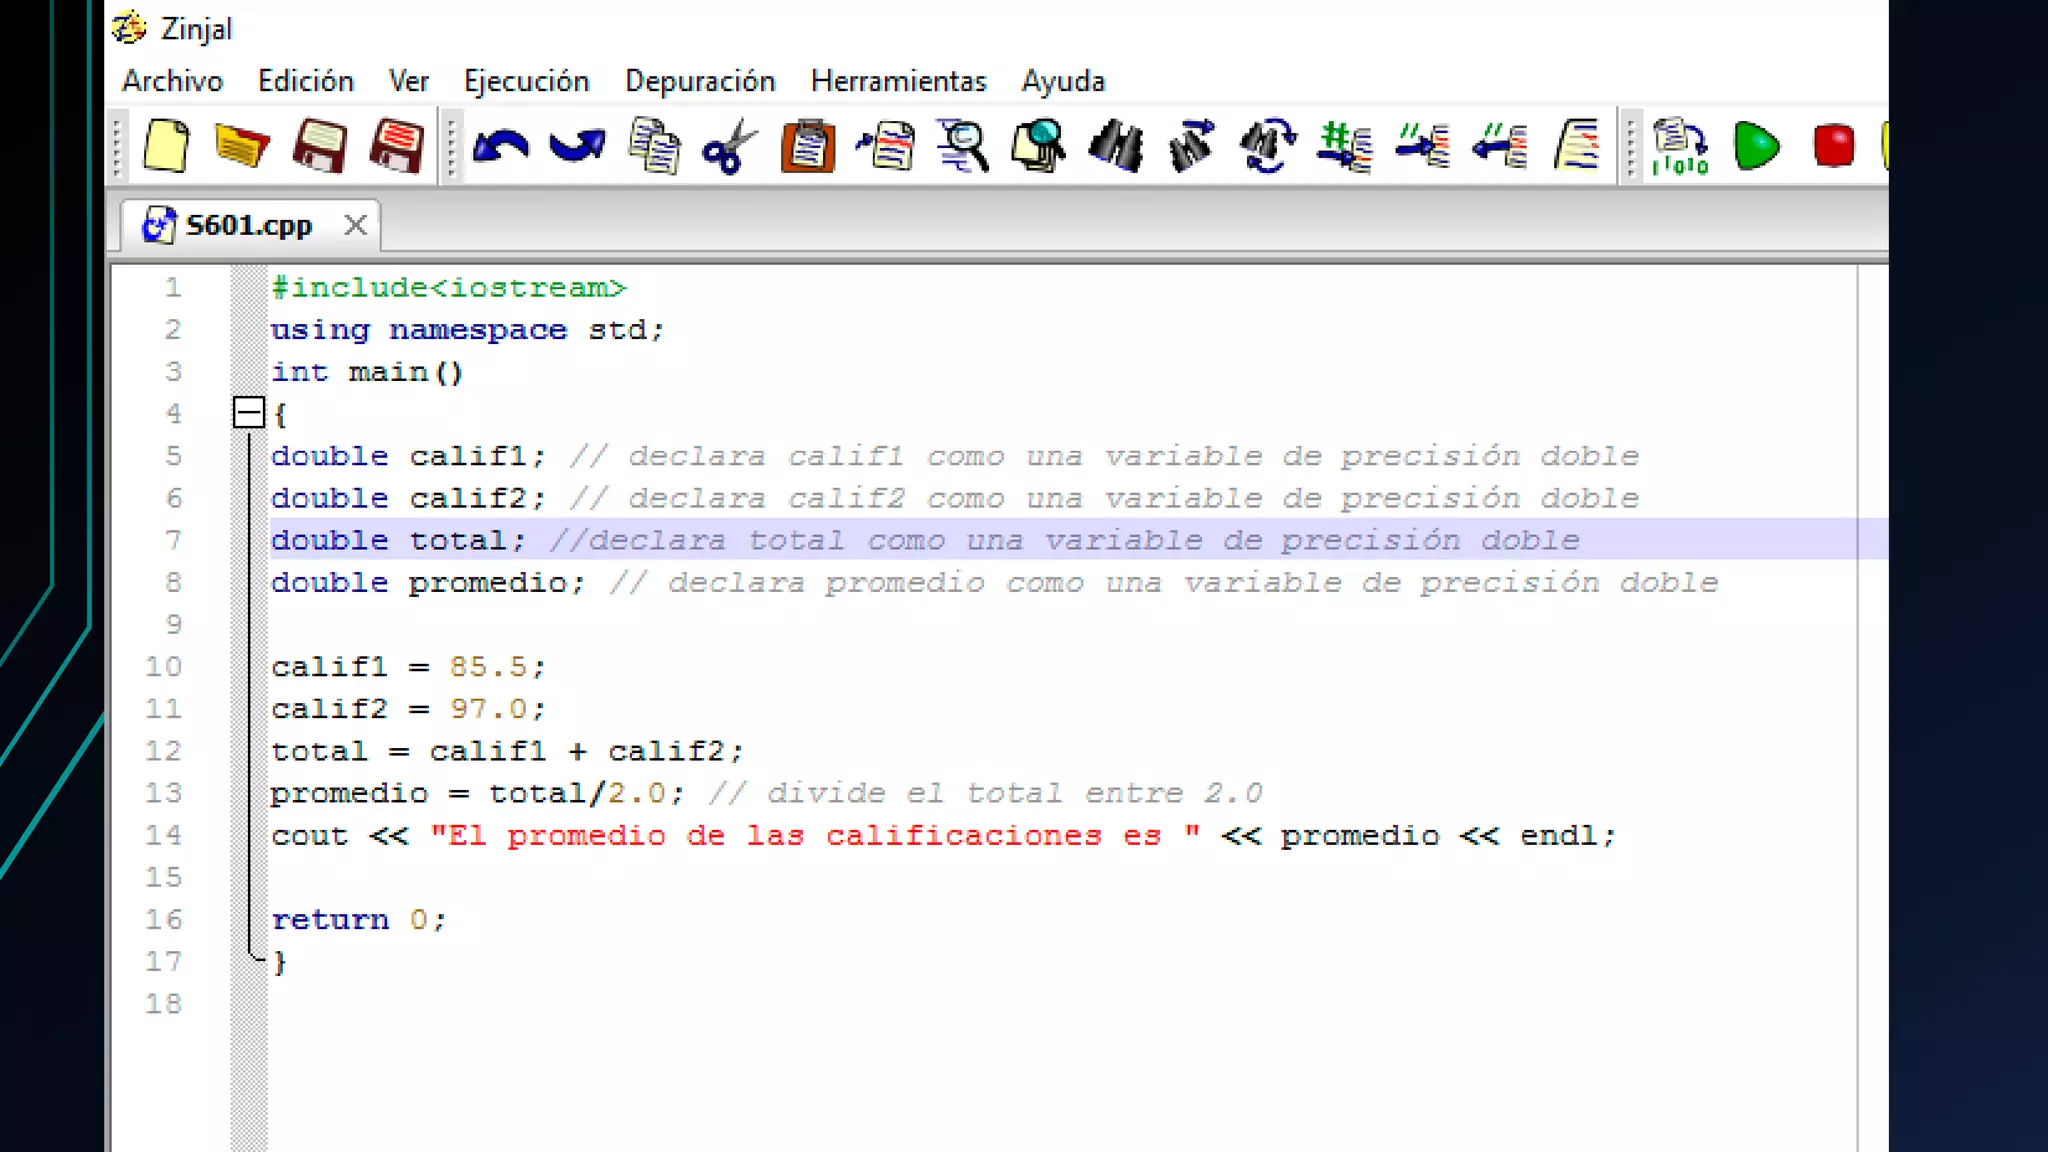The image size is (2048, 1152).
Task: Click the Cut scissors icon
Action: (x=730, y=146)
